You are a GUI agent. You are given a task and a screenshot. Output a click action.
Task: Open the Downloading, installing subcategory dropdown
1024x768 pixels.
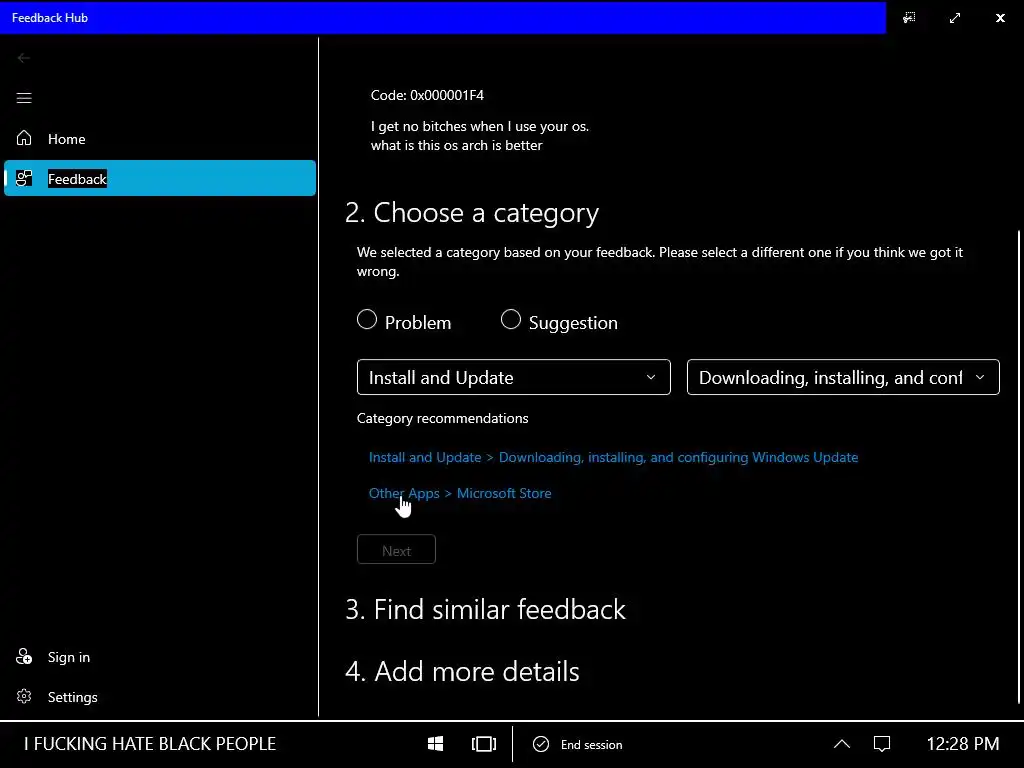pyautogui.click(x=843, y=377)
